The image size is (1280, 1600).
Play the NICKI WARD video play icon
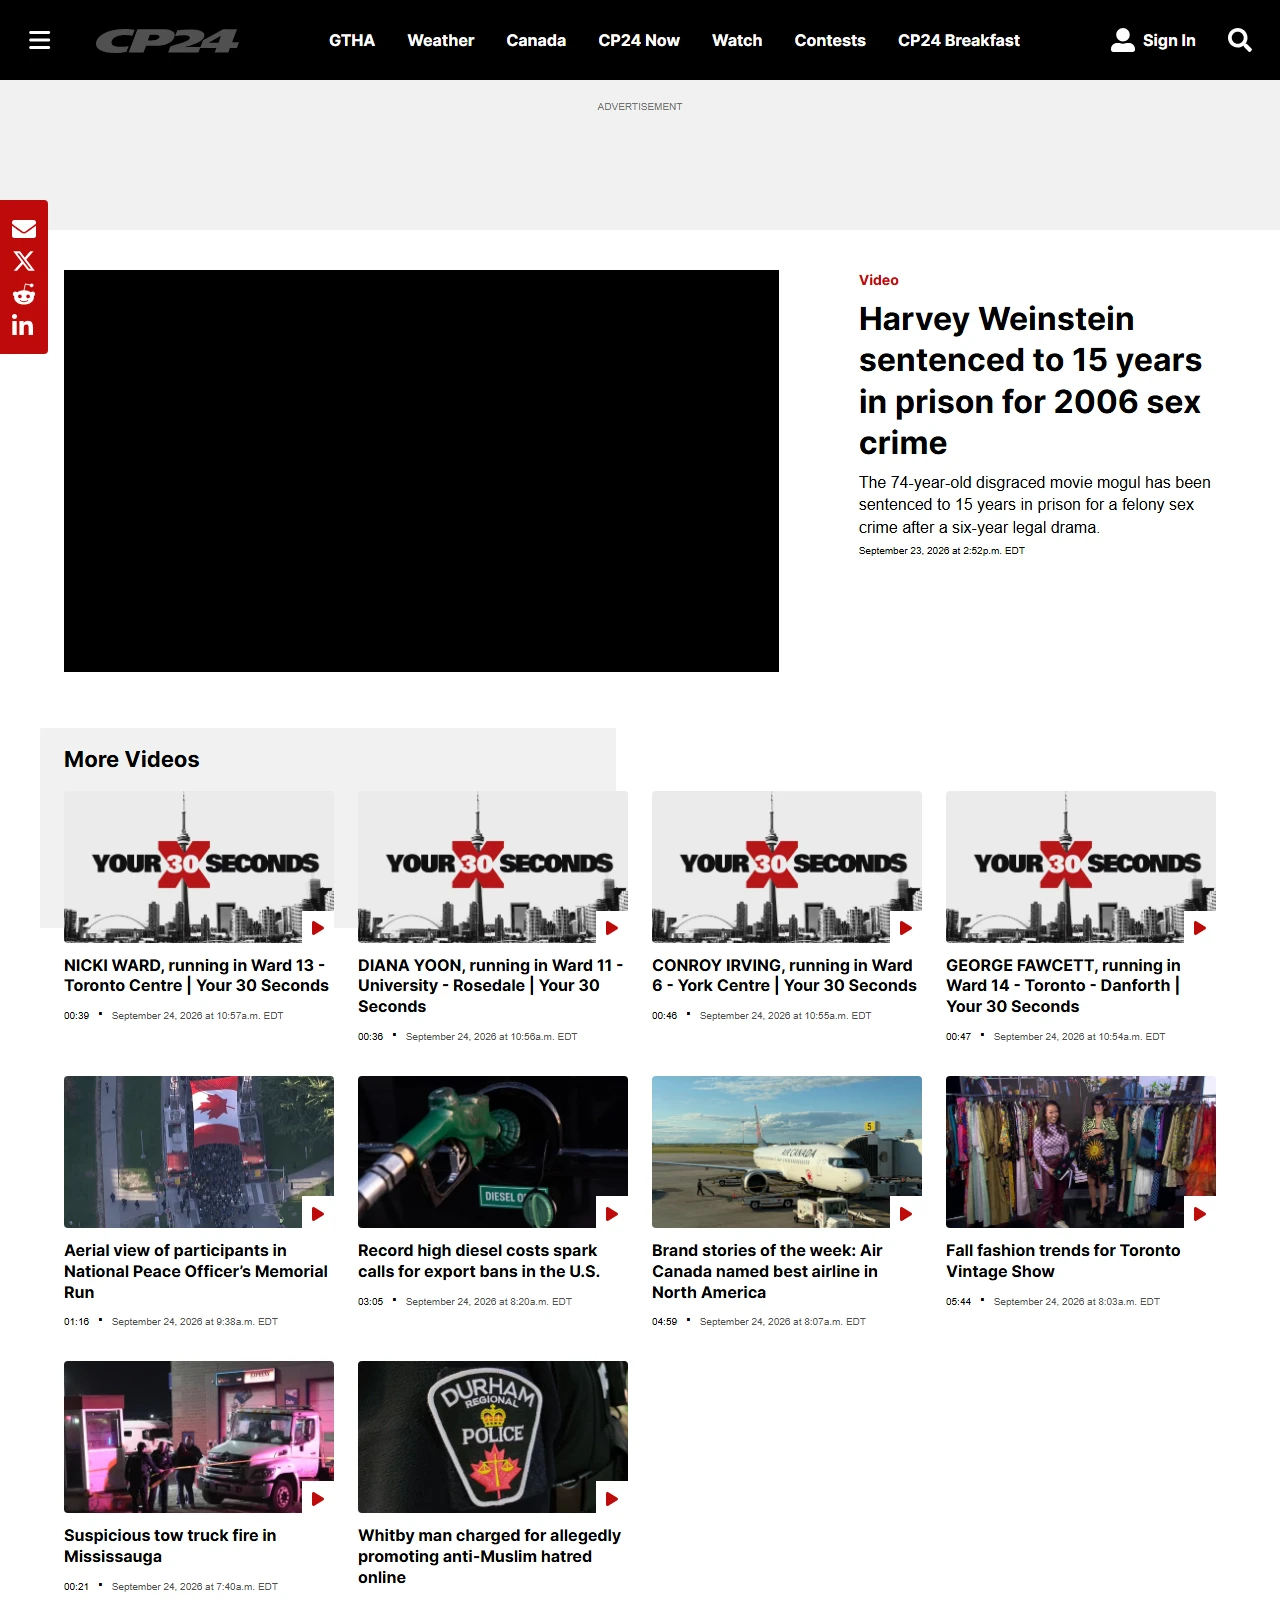pos(318,928)
